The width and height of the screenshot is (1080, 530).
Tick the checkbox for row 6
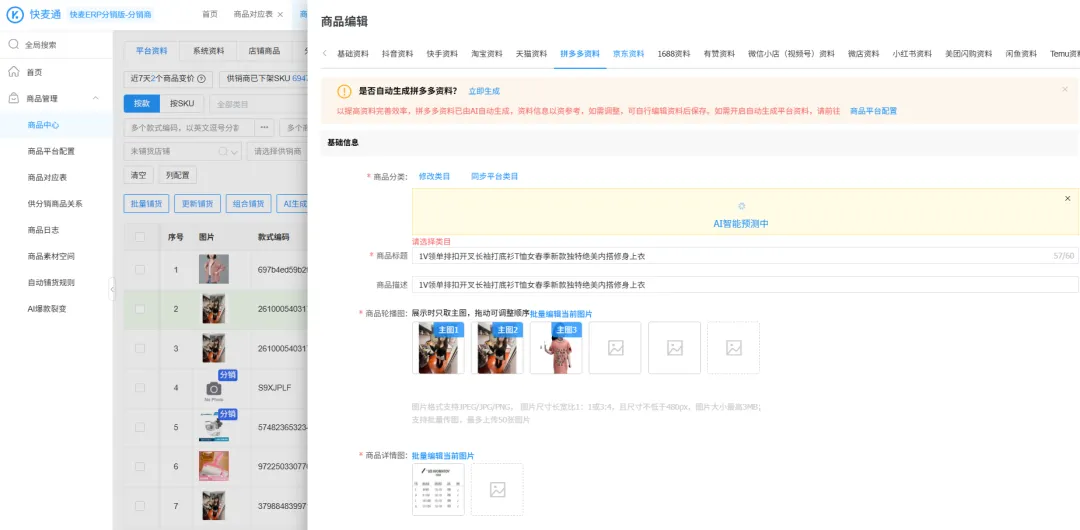pyautogui.click(x=140, y=466)
